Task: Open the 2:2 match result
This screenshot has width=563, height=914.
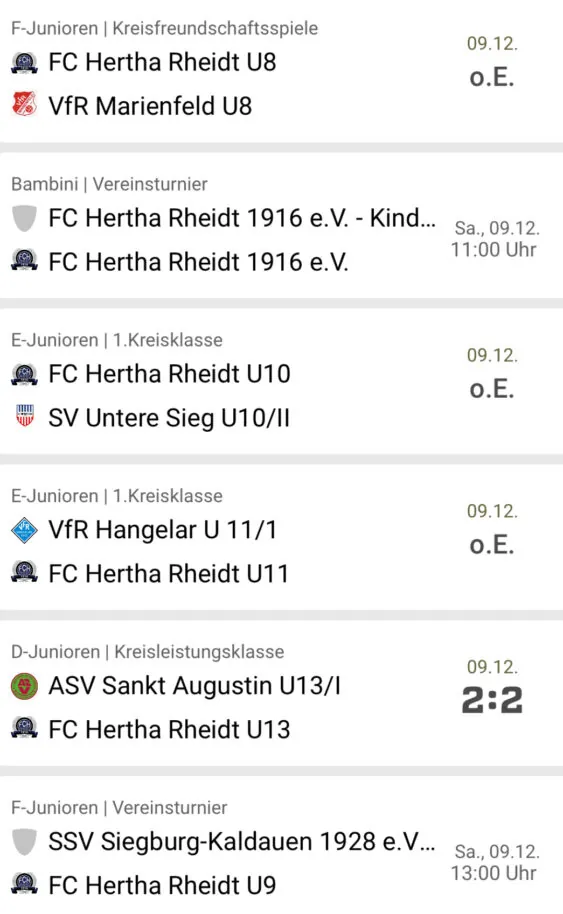Action: [492, 700]
